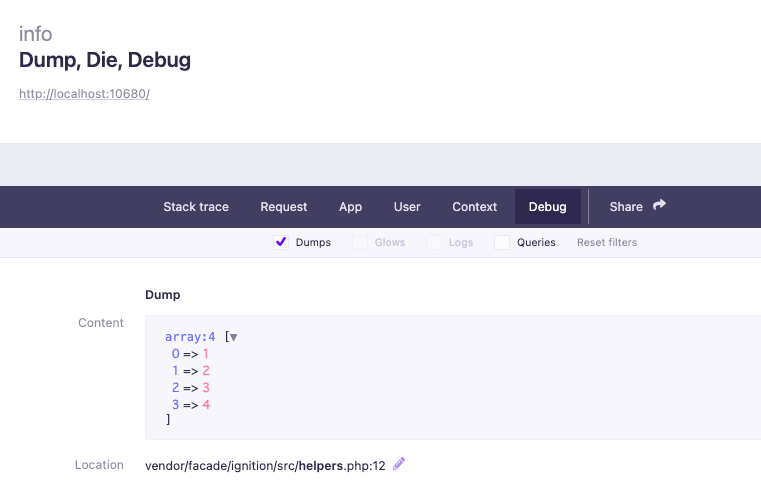Uncheck the Dumps filter checkbox

coord(281,242)
